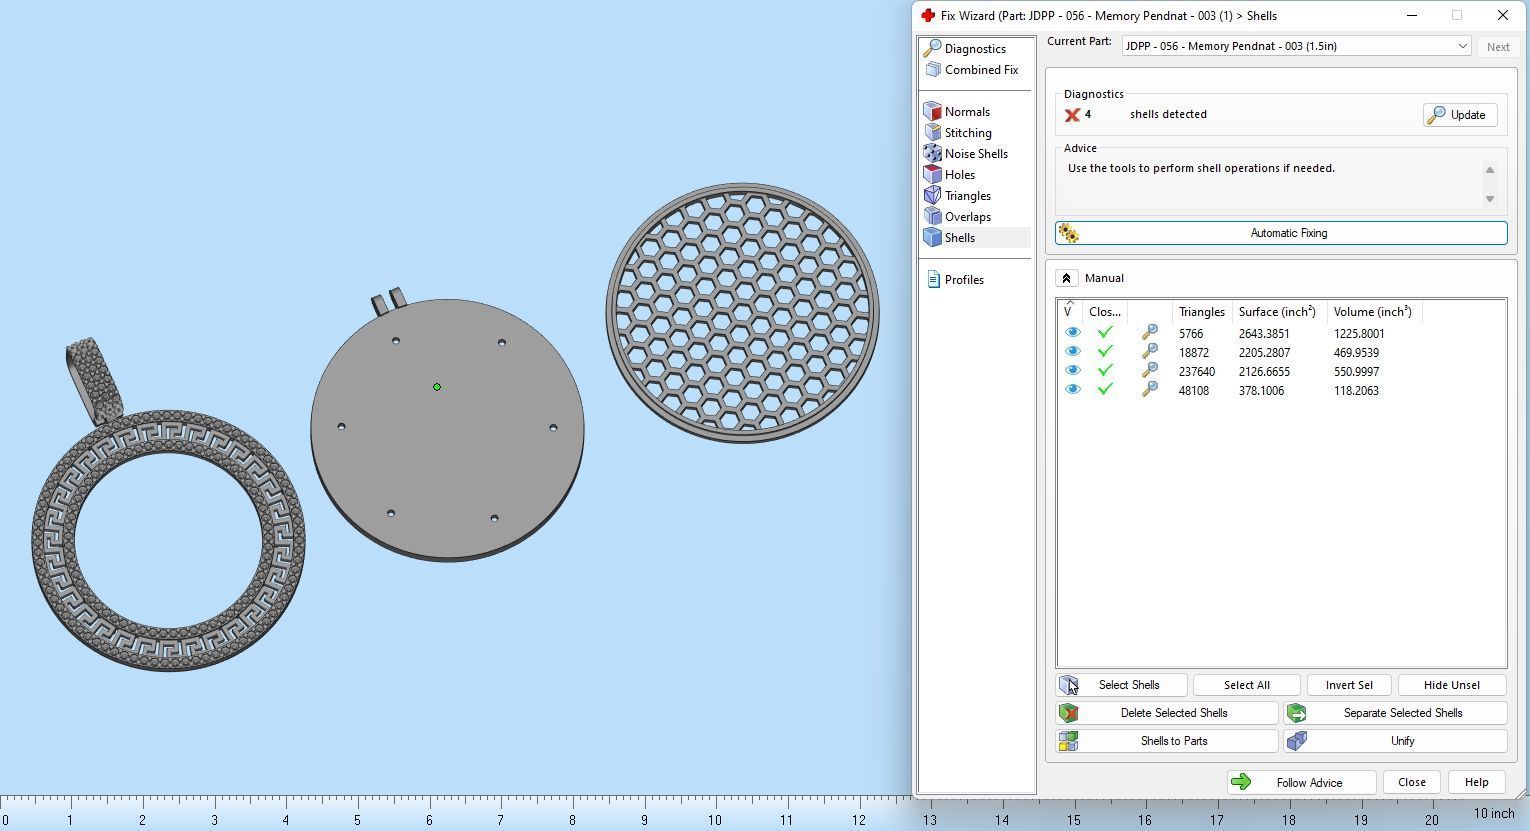Sort shells by Triangles column
Viewport: 1530px width, 831px height.
[1202, 312]
